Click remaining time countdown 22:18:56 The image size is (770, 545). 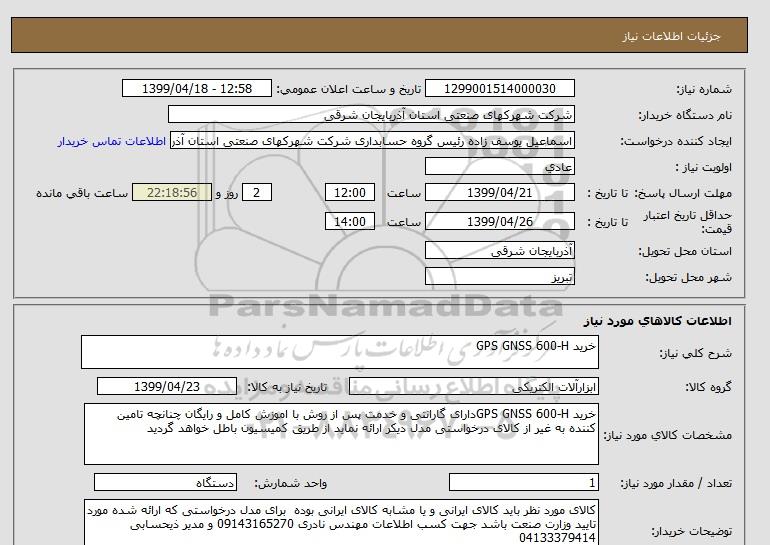(172, 192)
